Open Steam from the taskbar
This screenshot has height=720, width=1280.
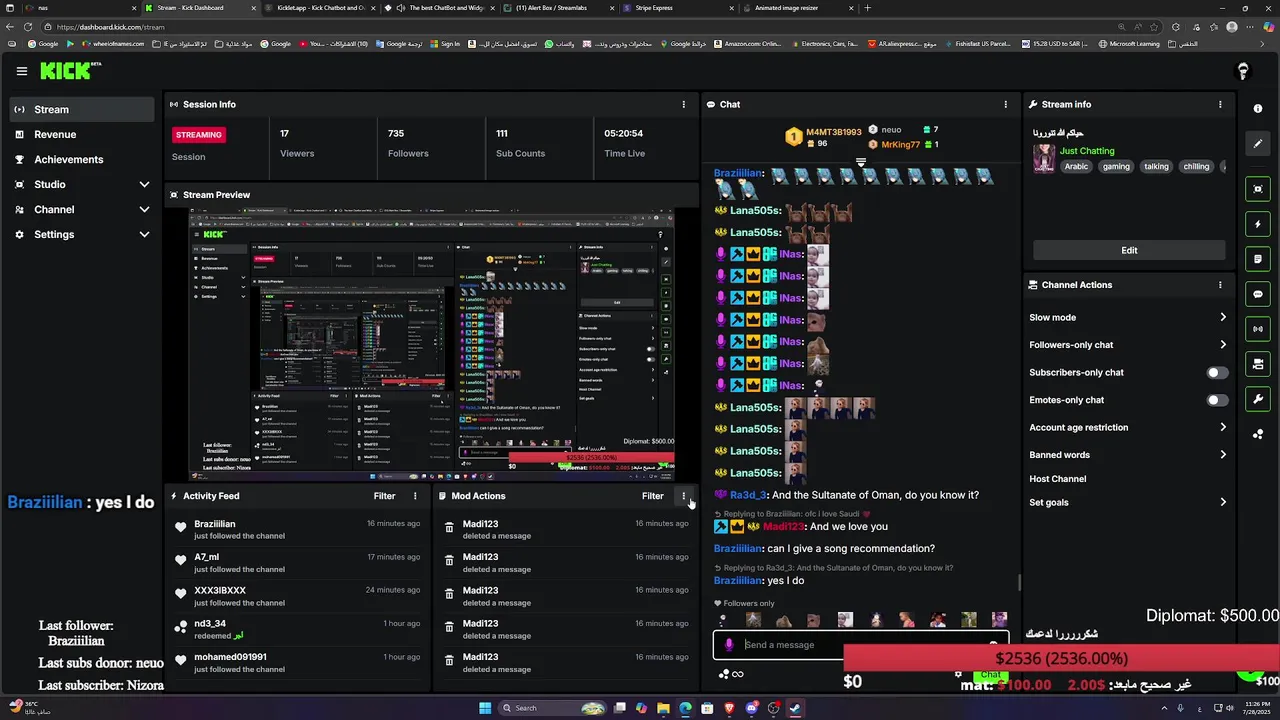(795, 708)
